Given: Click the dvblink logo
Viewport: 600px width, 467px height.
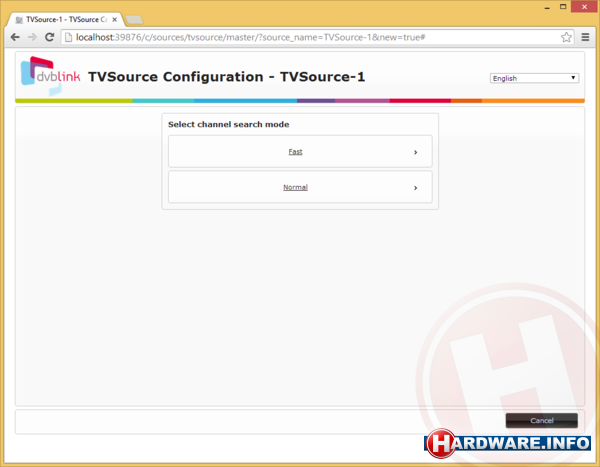Looking at the screenshot, I should point(51,76).
